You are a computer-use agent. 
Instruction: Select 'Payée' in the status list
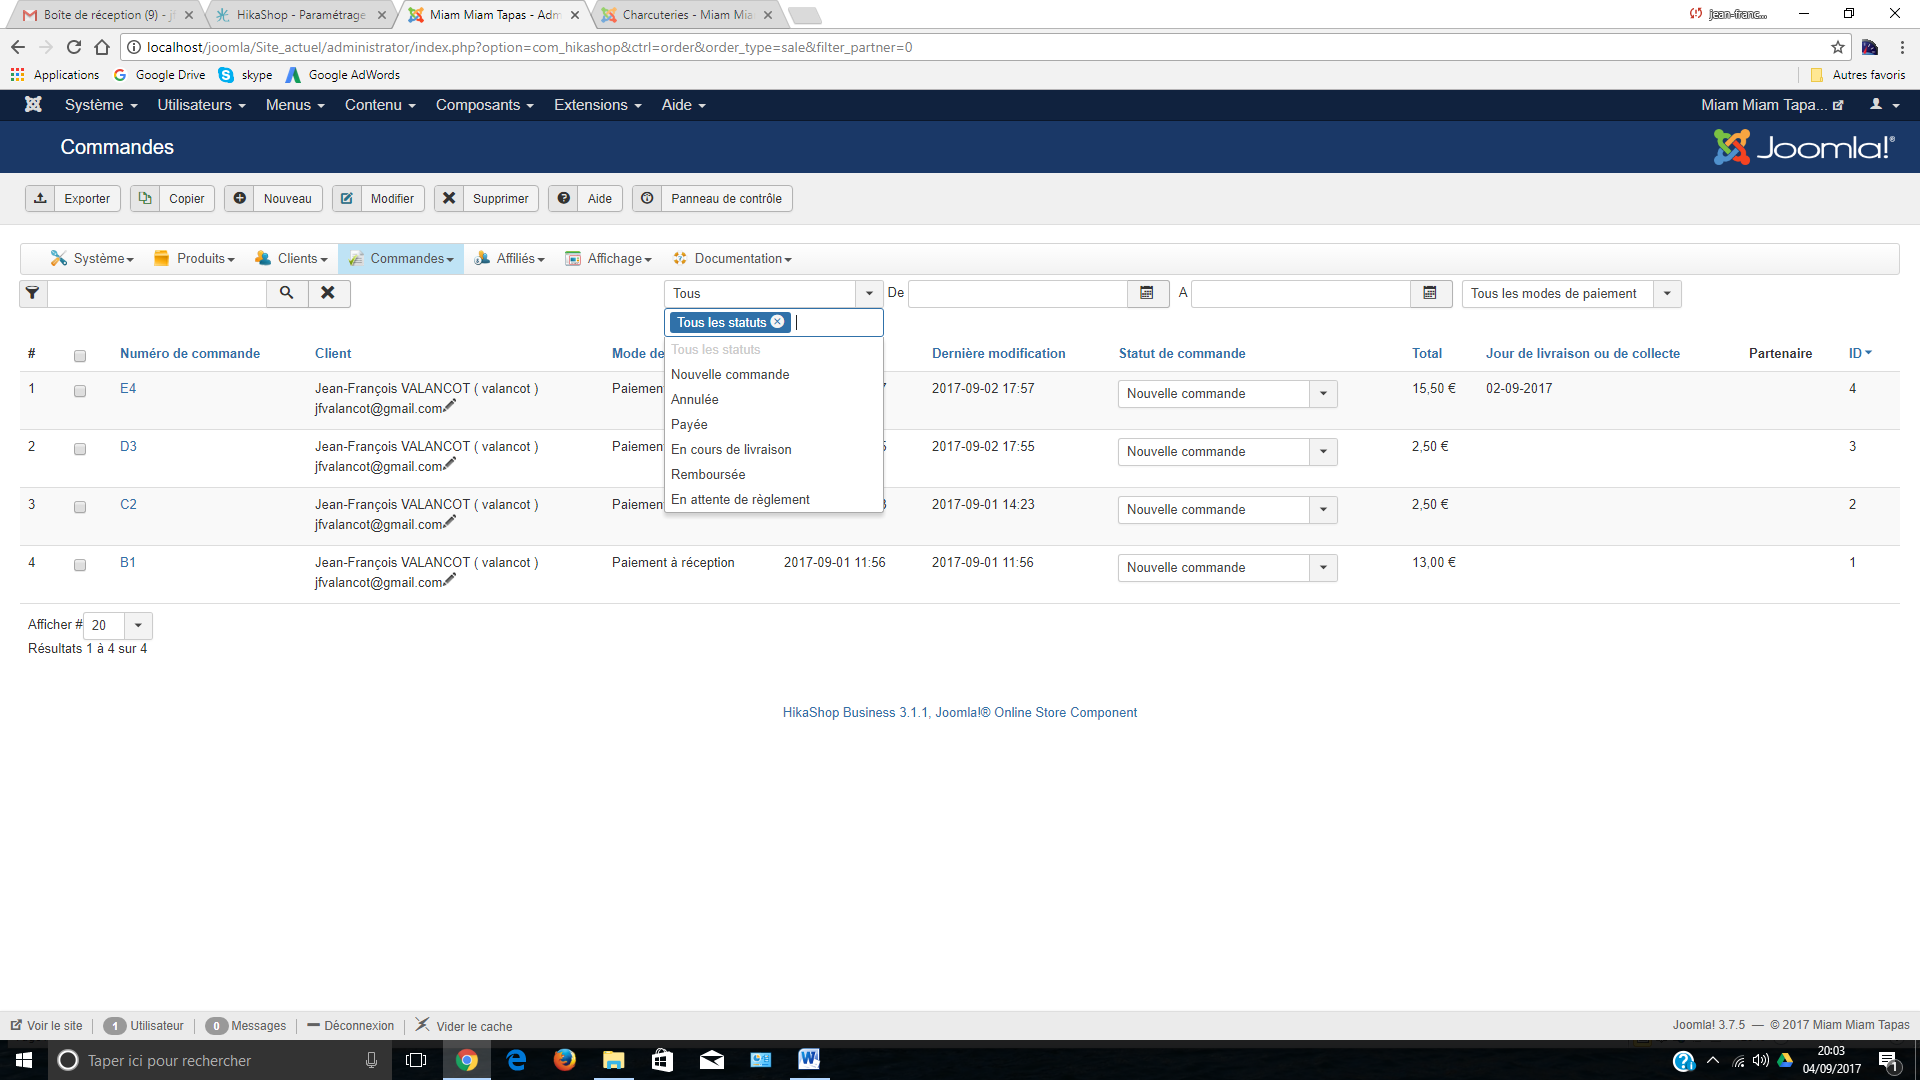coord(689,425)
